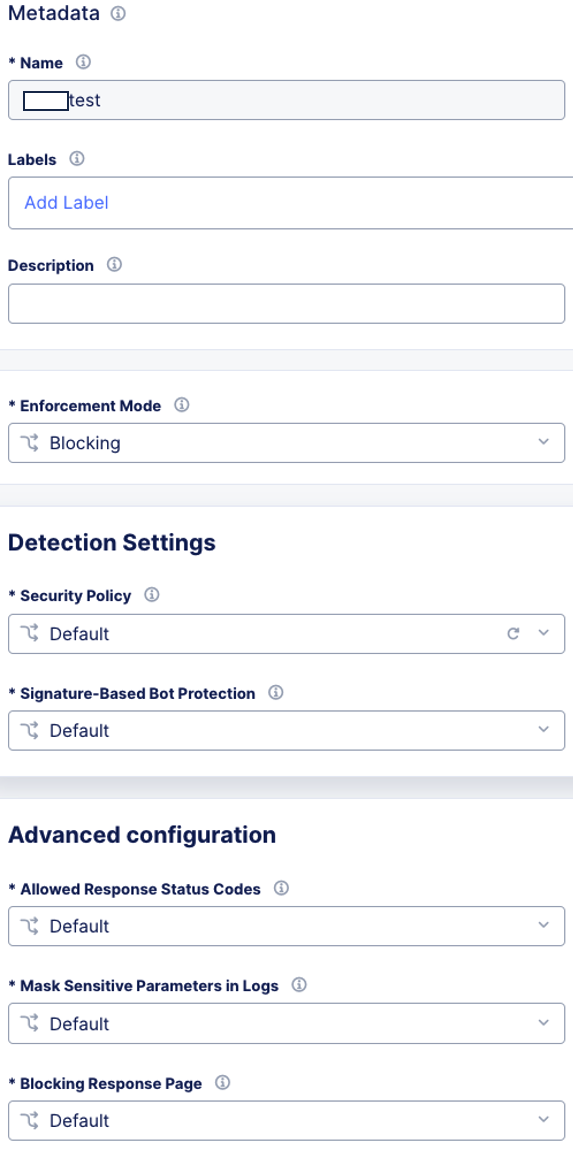Click the Name input field

(286, 100)
